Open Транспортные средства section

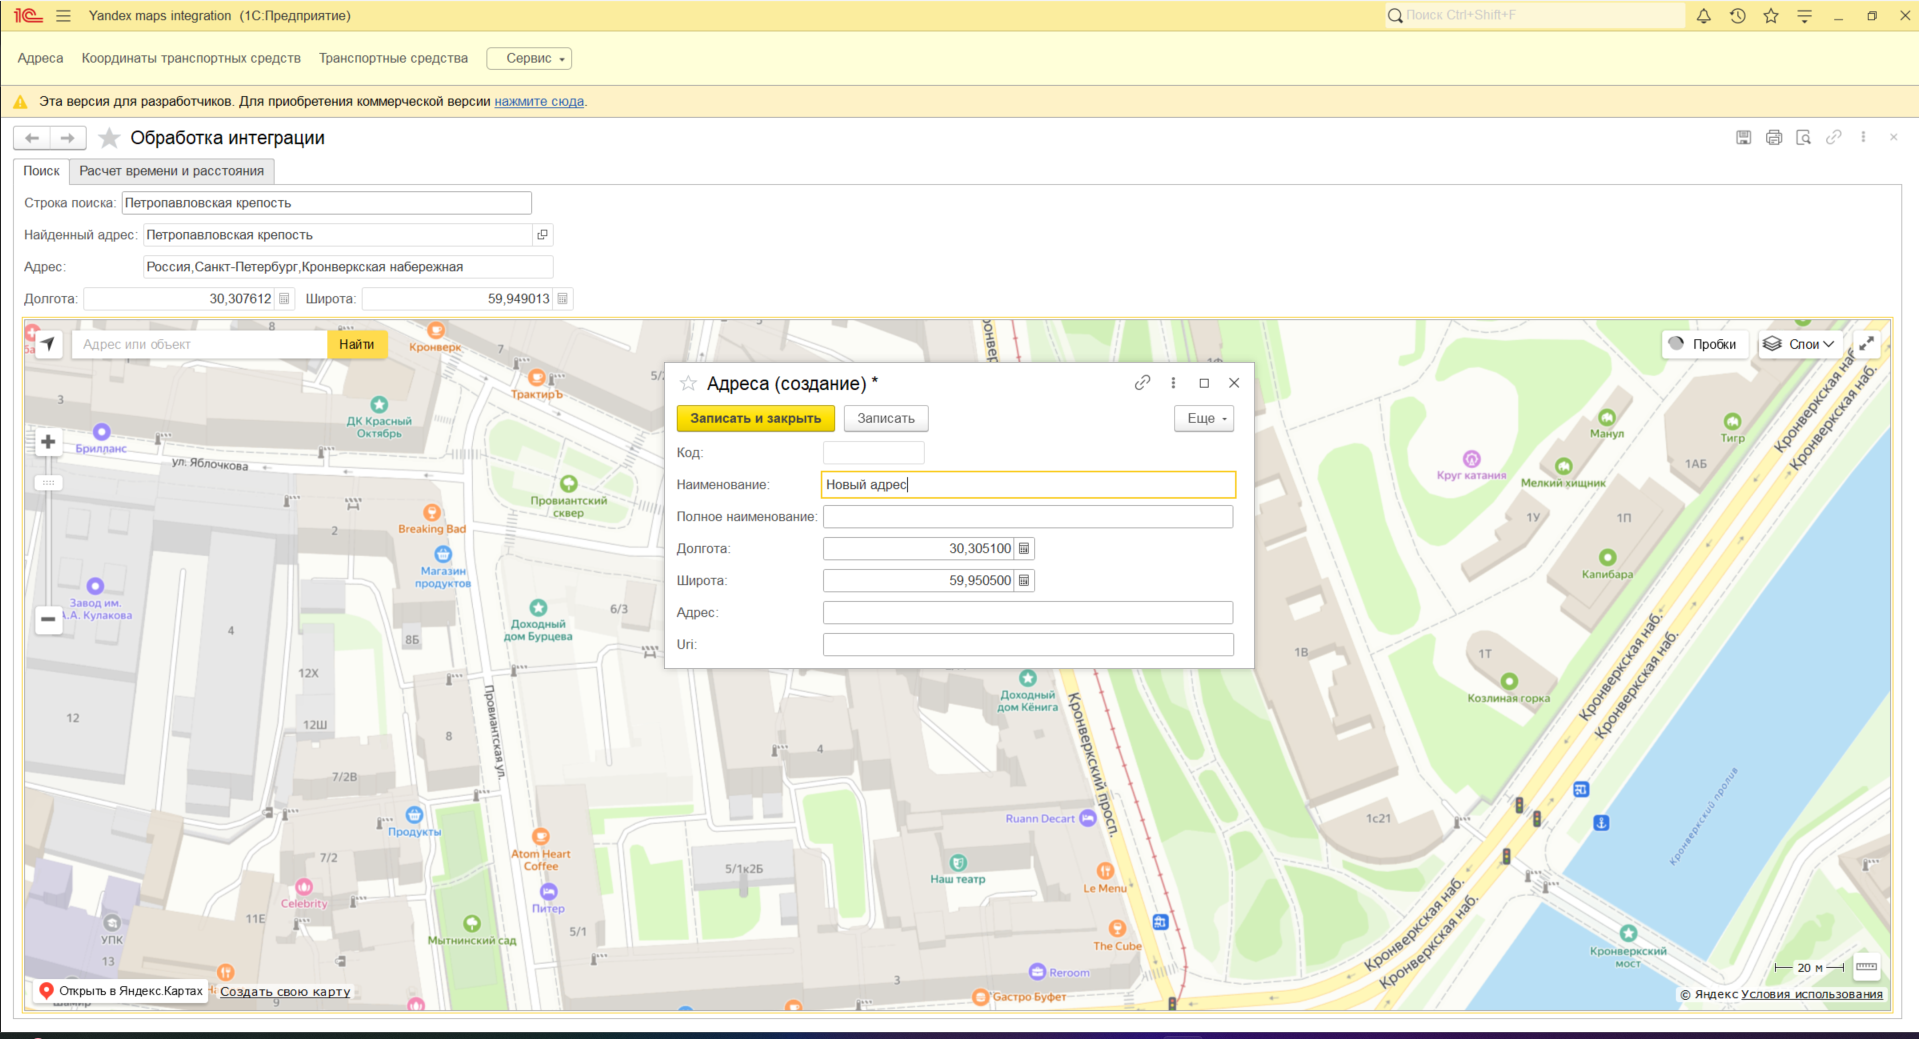393,59
